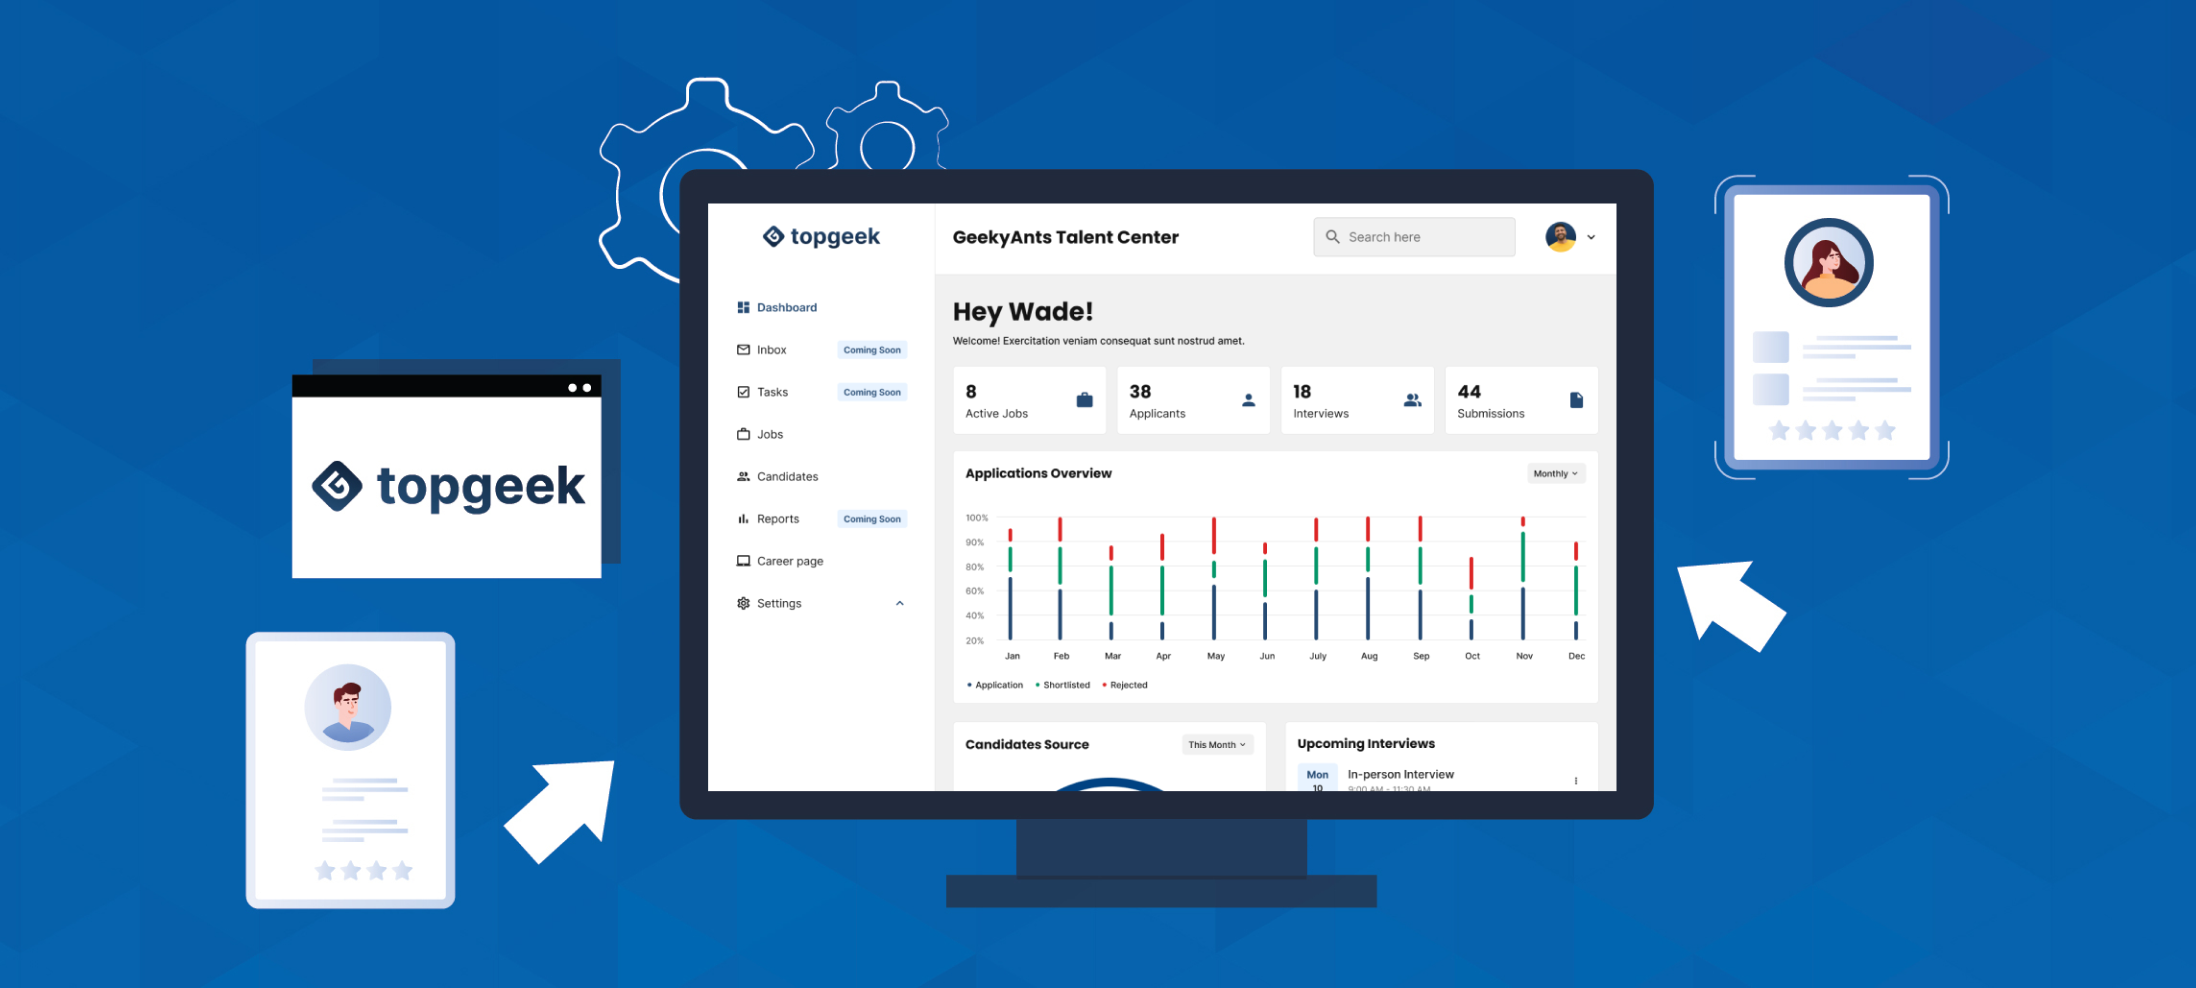
Task: Open the Candidates people icon
Action: point(742,476)
